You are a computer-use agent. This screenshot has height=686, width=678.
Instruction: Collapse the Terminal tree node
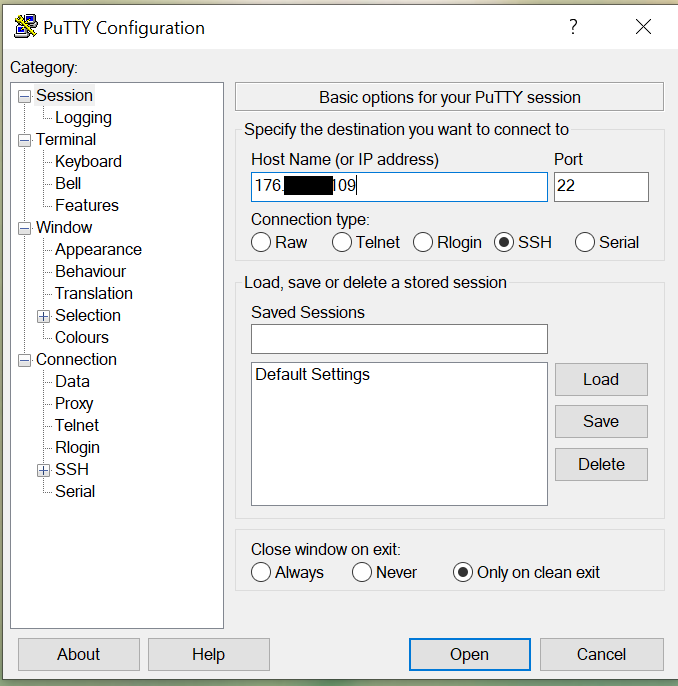pos(24,140)
